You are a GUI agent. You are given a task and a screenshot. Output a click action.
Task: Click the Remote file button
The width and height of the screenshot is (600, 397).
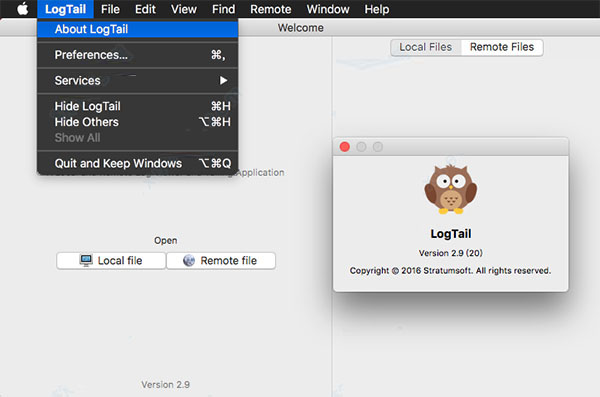point(221,261)
